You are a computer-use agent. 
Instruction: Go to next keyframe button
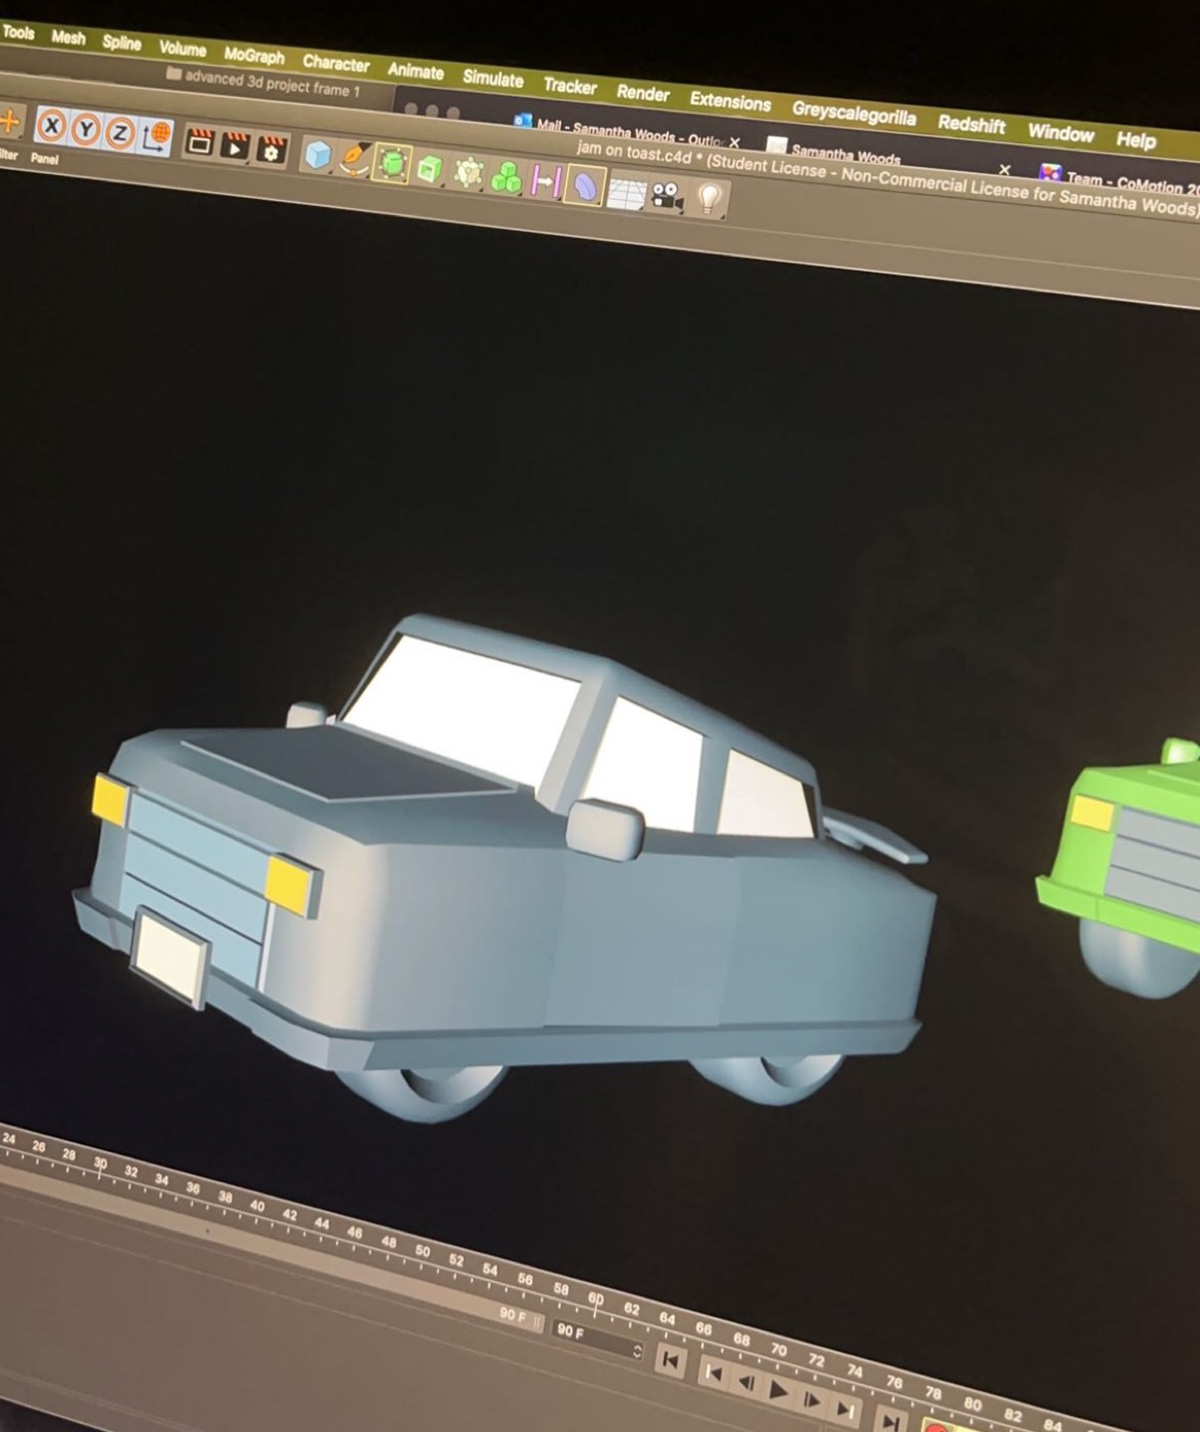tap(846, 1408)
